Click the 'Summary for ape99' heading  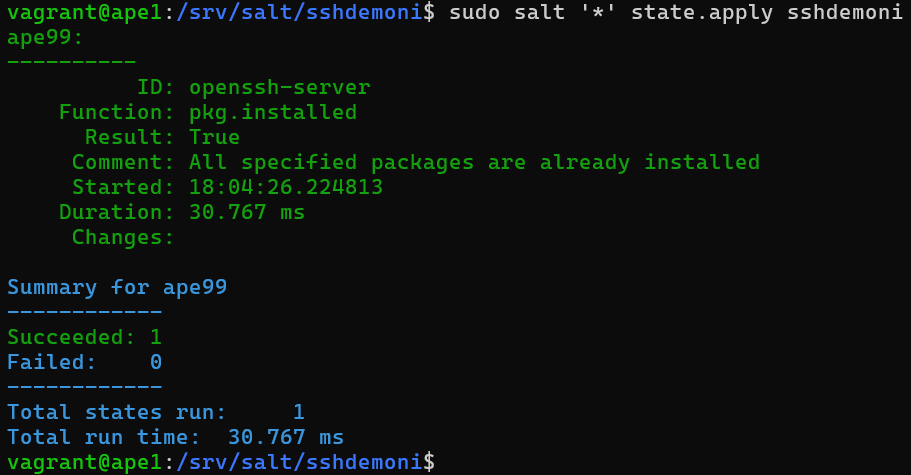[117, 287]
